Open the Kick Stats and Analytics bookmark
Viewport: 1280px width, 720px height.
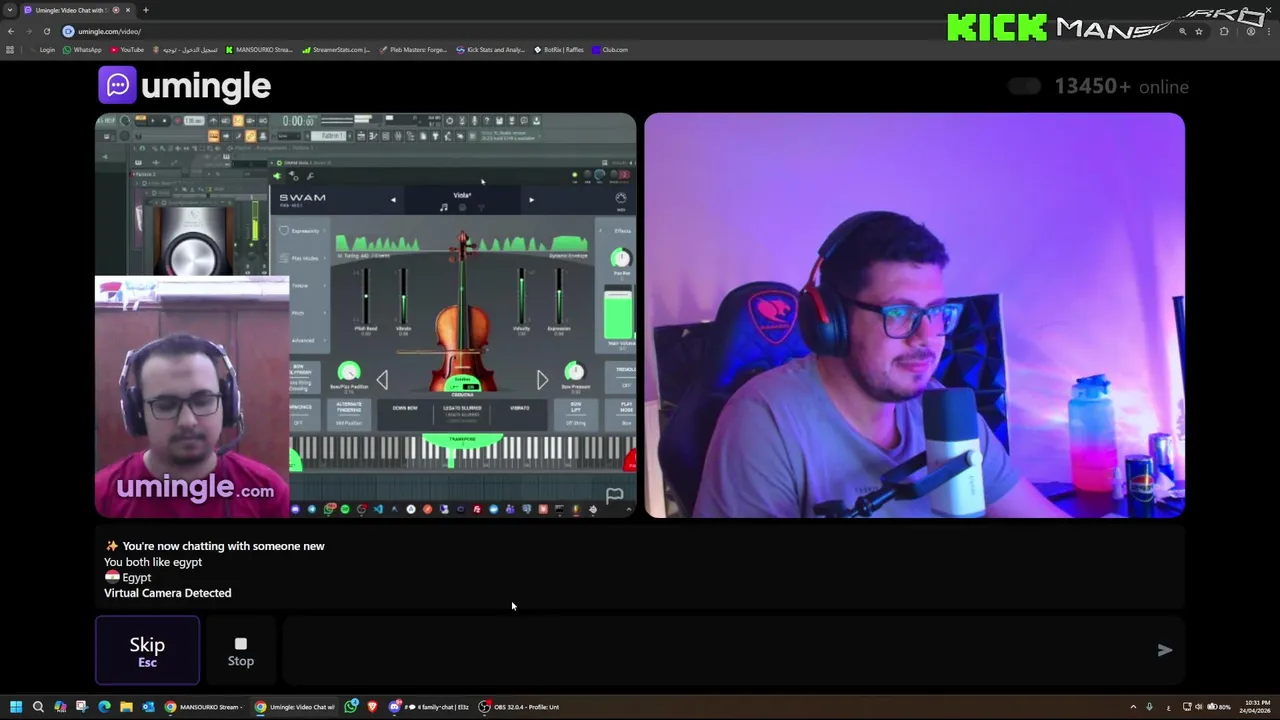(490, 49)
